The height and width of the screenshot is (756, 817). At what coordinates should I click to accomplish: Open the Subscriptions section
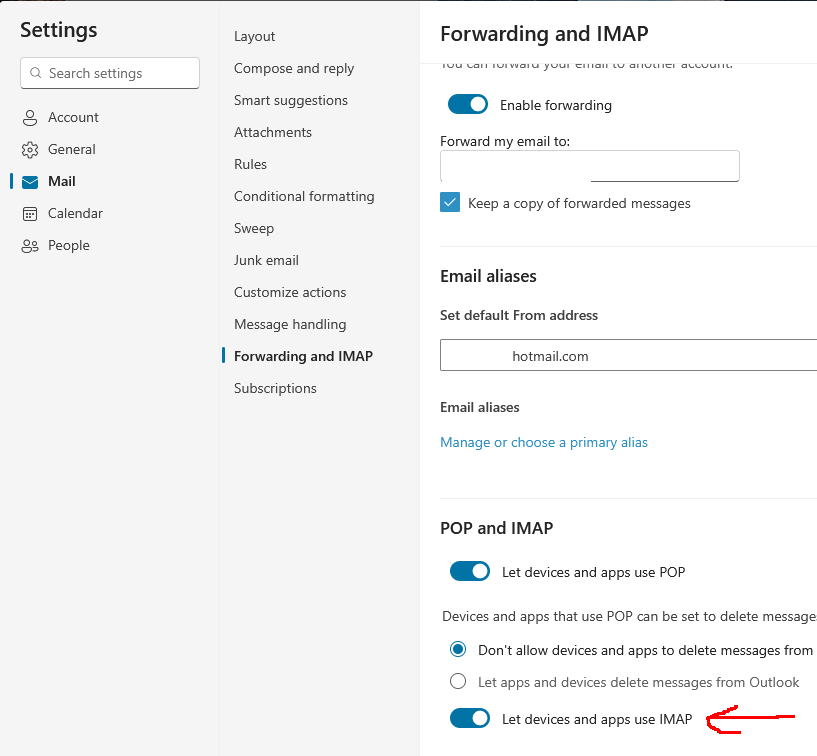coord(275,388)
